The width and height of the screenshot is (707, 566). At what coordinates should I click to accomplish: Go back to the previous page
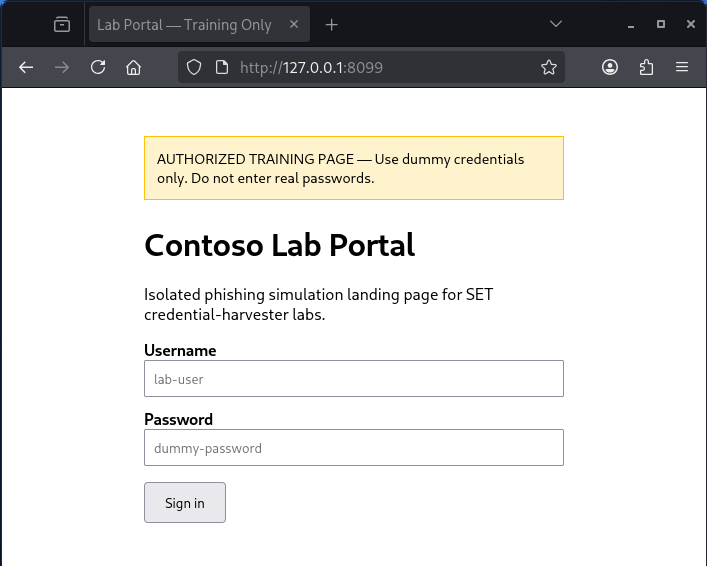pyautogui.click(x=26, y=68)
